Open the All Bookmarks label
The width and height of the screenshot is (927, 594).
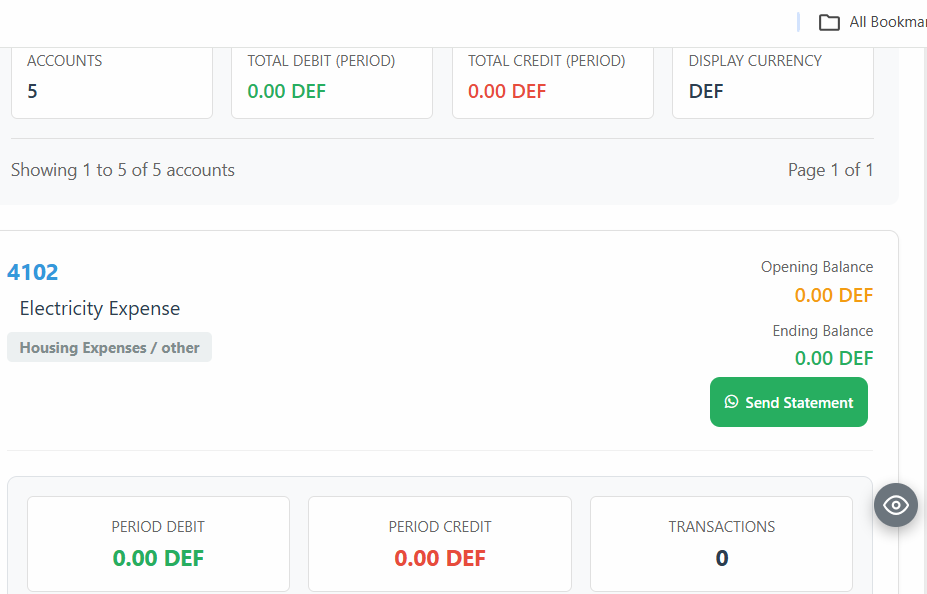(x=886, y=22)
